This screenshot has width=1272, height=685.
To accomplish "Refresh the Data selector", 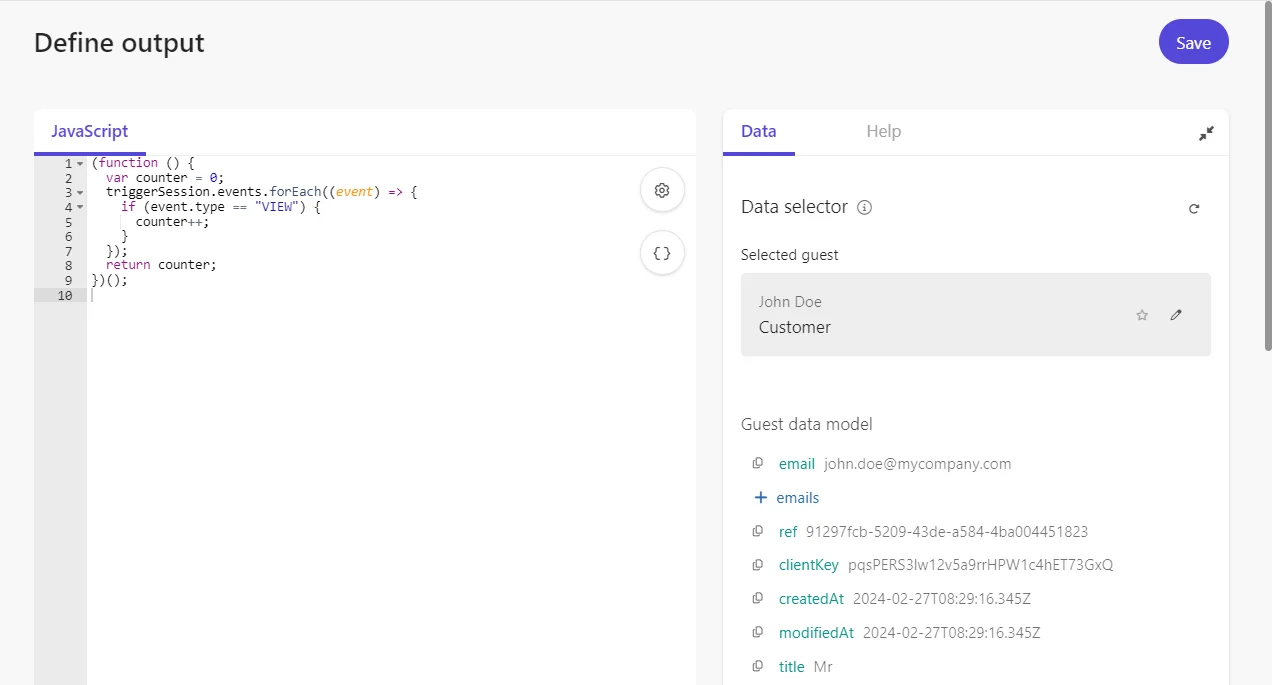I will [1194, 209].
